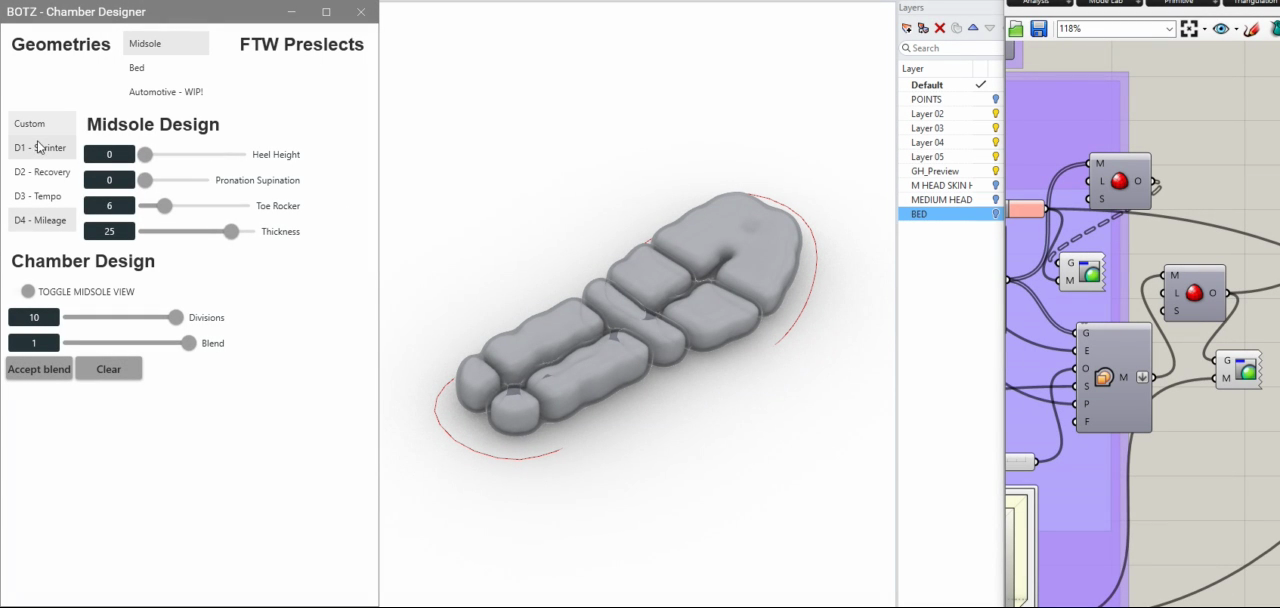Expand the arrow next to eye preview icon
The image size is (1280, 608).
coord(1235,29)
